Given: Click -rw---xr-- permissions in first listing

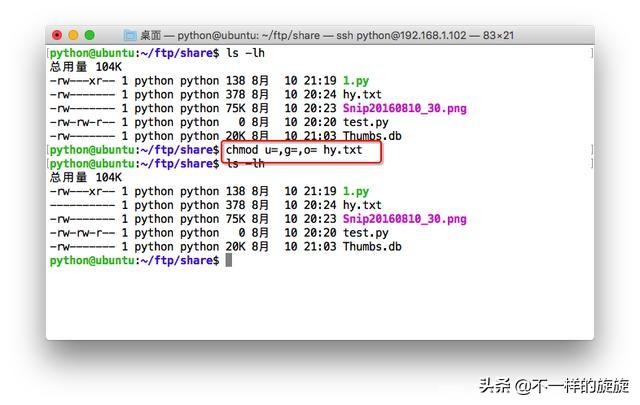Looking at the screenshot, I should point(82,81).
